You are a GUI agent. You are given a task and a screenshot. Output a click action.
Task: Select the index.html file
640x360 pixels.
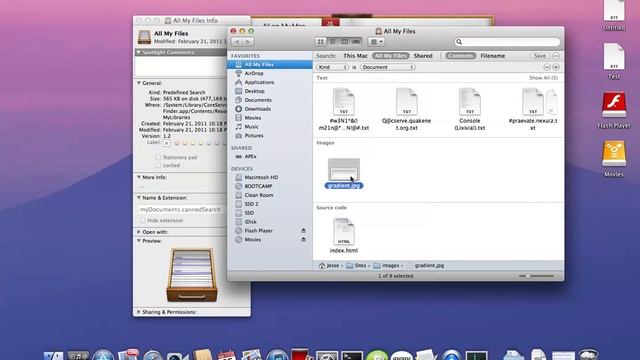(x=344, y=236)
